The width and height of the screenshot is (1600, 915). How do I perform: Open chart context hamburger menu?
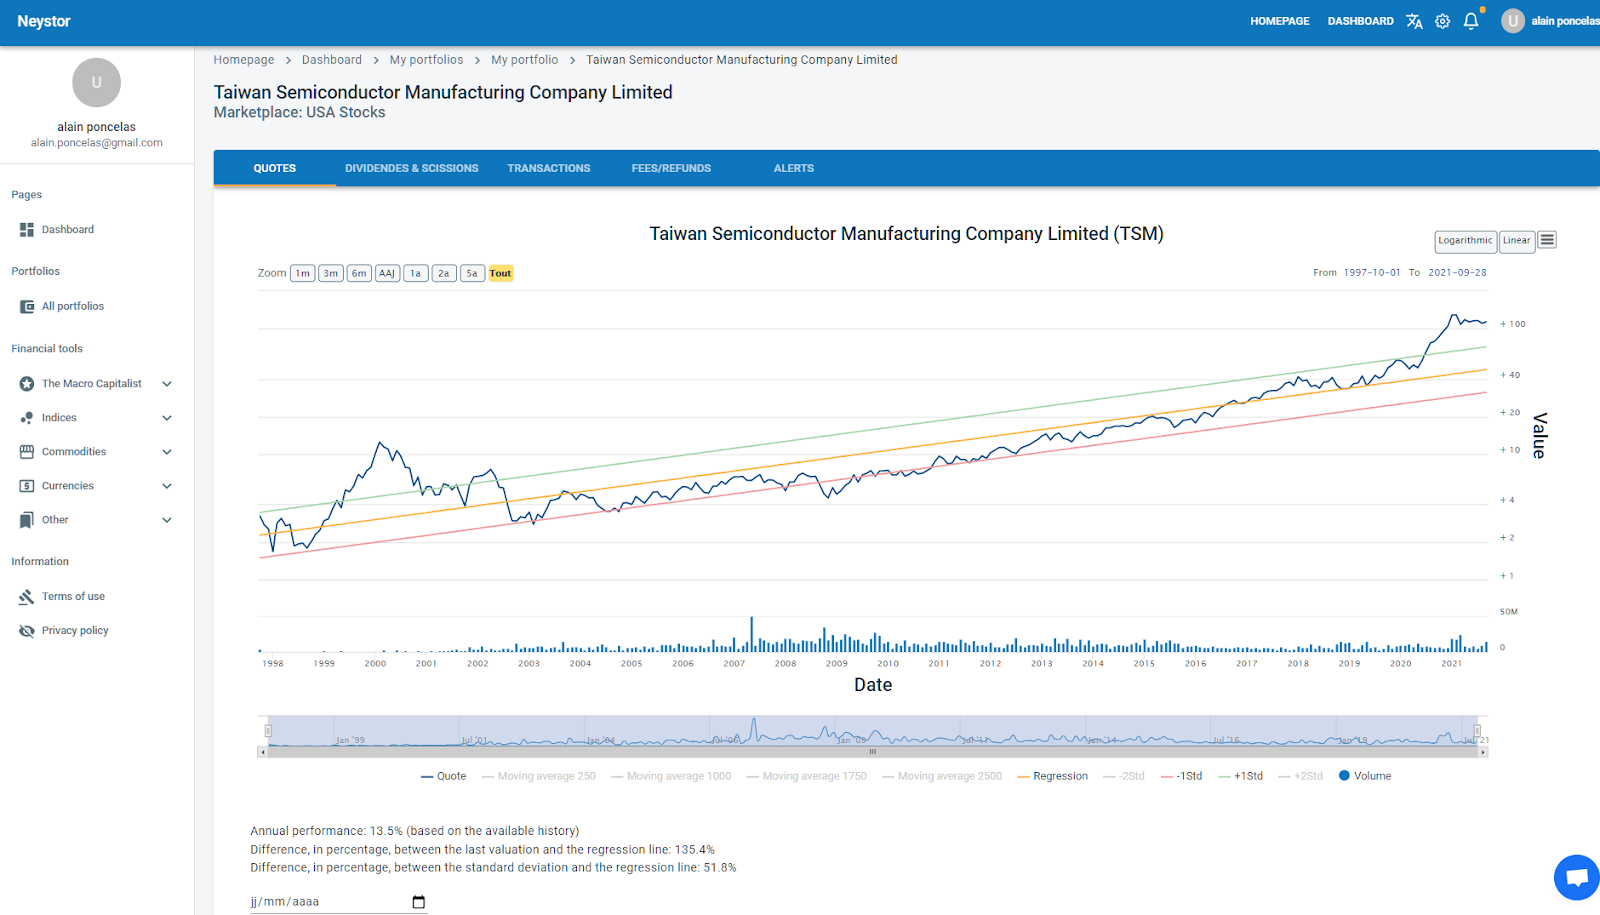pyautogui.click(x=1547, y=240)
